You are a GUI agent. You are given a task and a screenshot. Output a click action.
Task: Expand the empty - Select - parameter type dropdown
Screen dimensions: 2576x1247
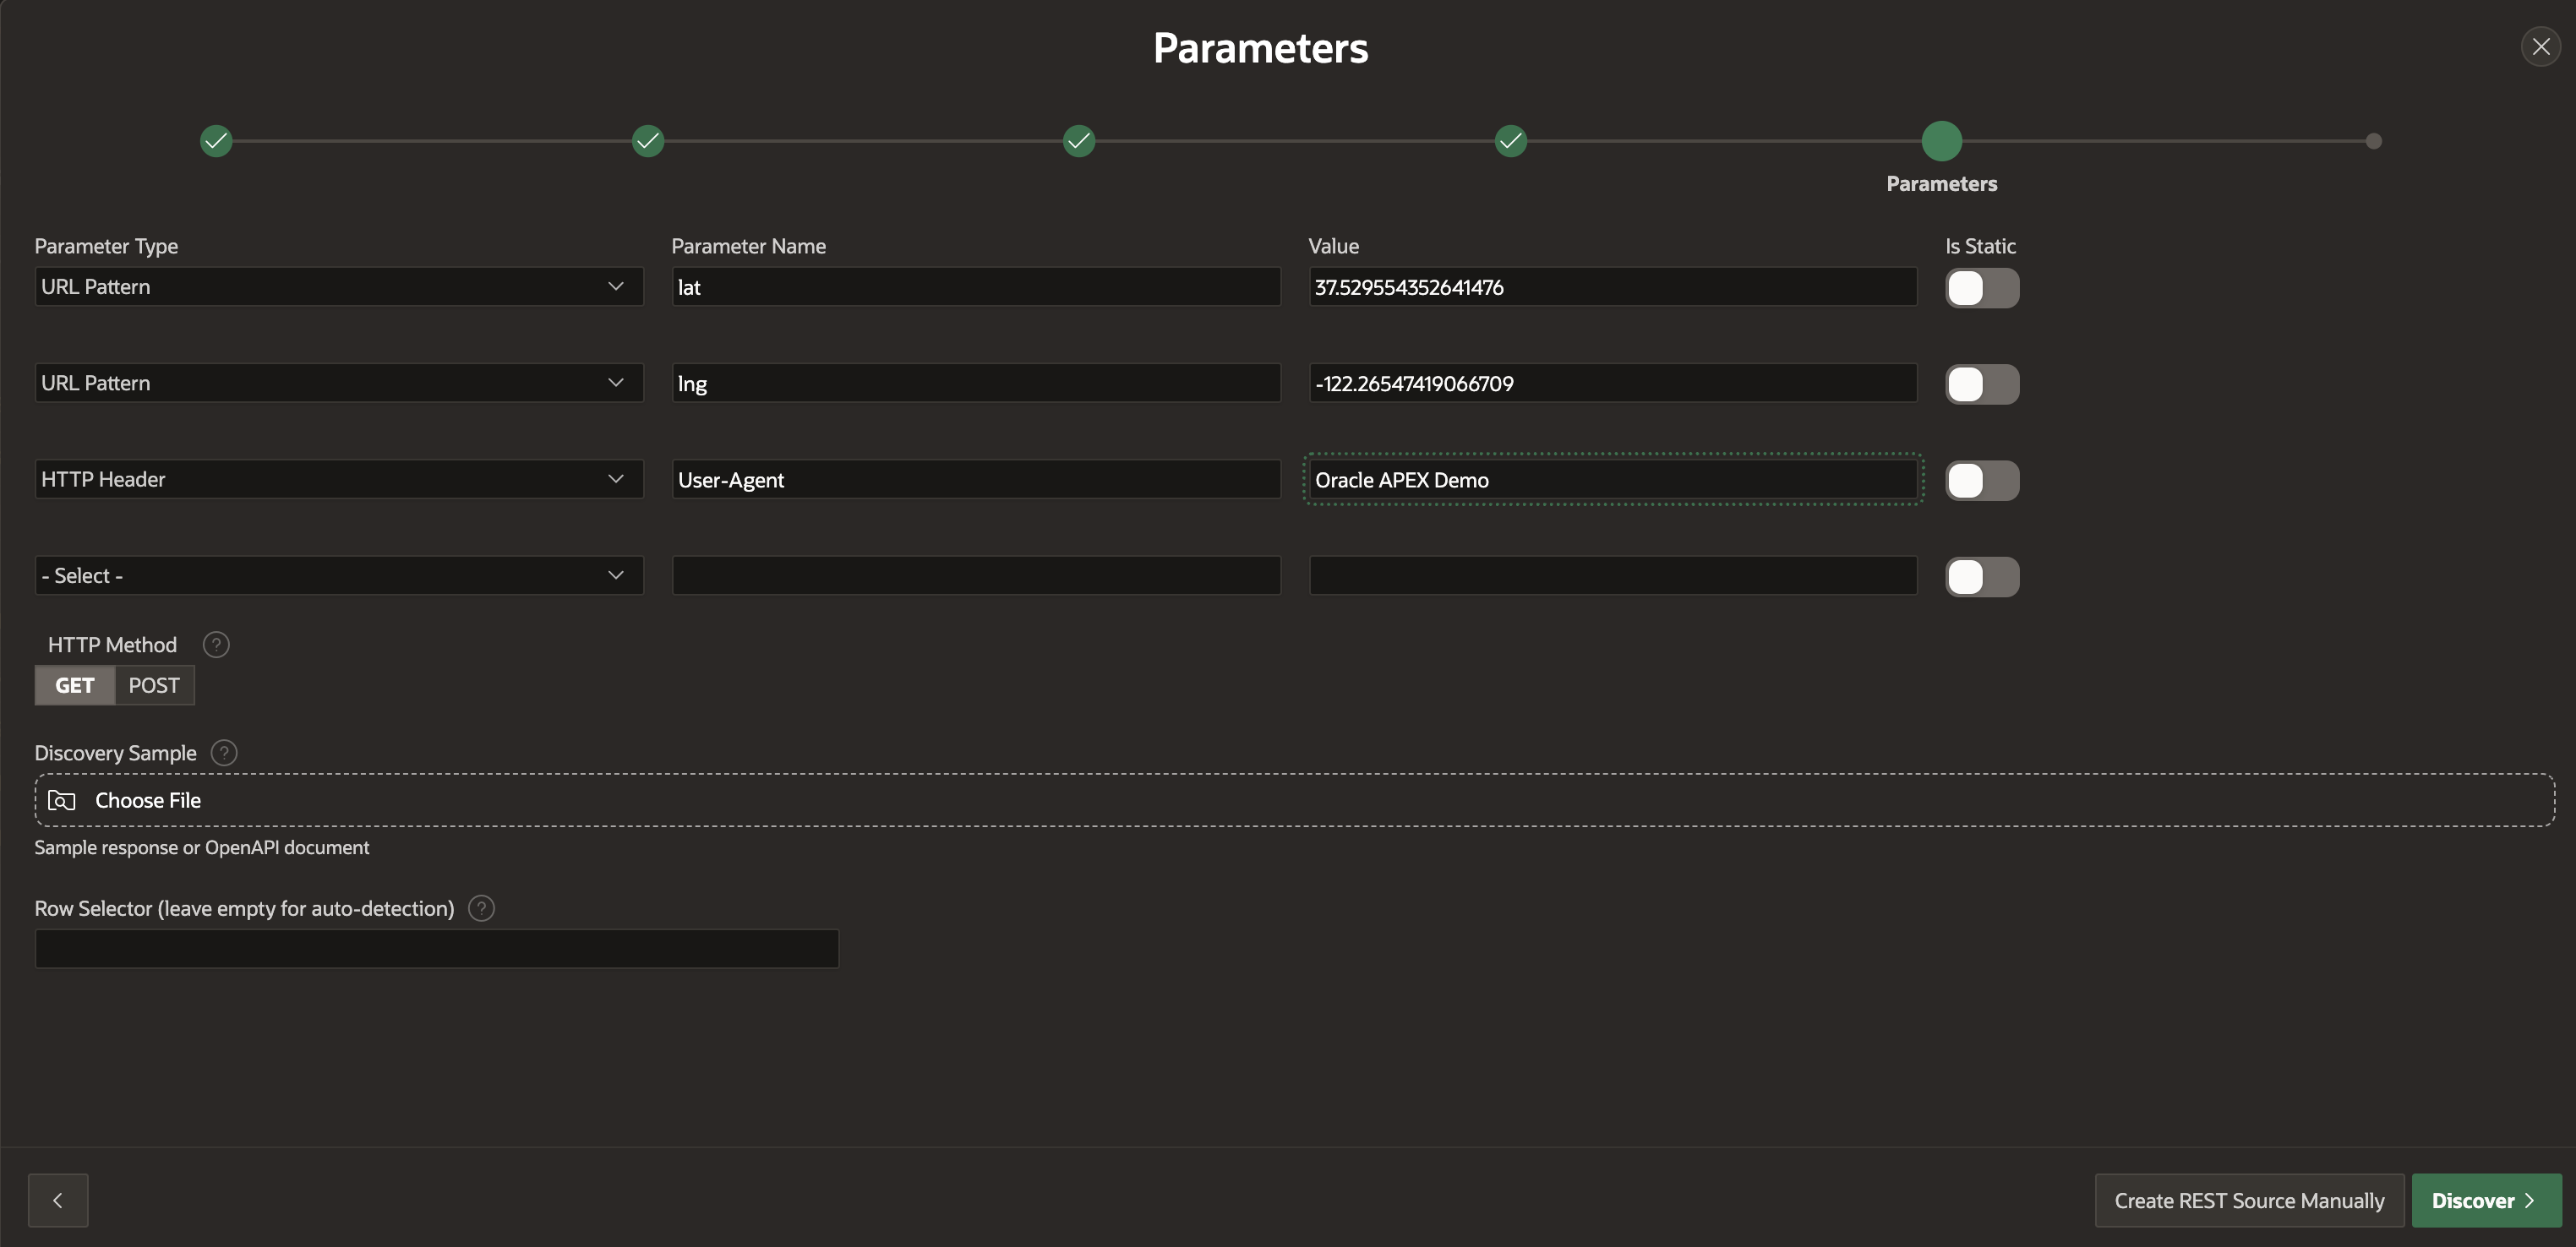click(x=338, y=575)
